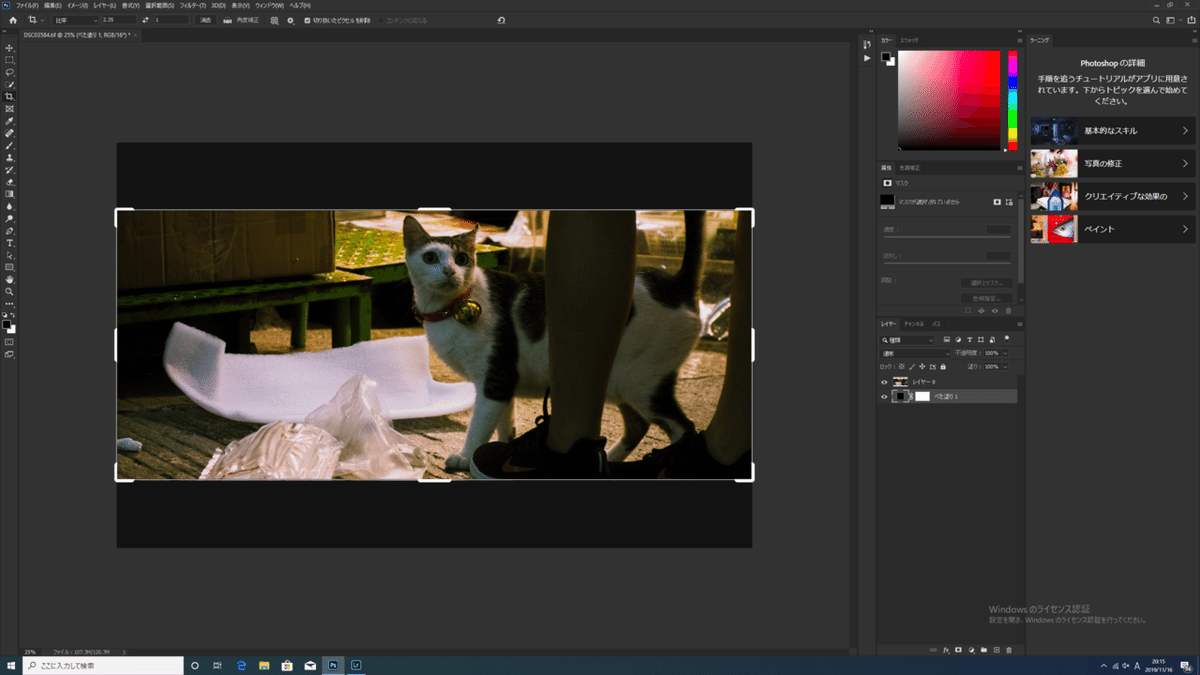1200x675 pixels.
Task: Swap crop width and height values
Action: 147,20
